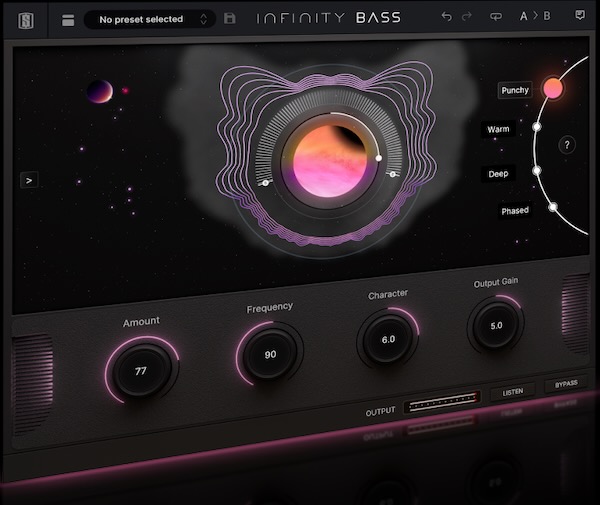The height and width of the screenshot is (505, 600).
Task: Click the preset up/down stepper arrows
Action: pyautogui.click(x=204, y=19)
